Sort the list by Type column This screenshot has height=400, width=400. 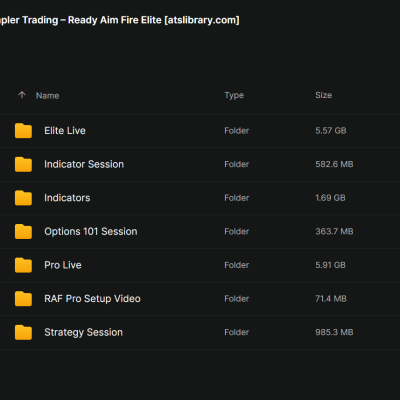click(234, 95)
